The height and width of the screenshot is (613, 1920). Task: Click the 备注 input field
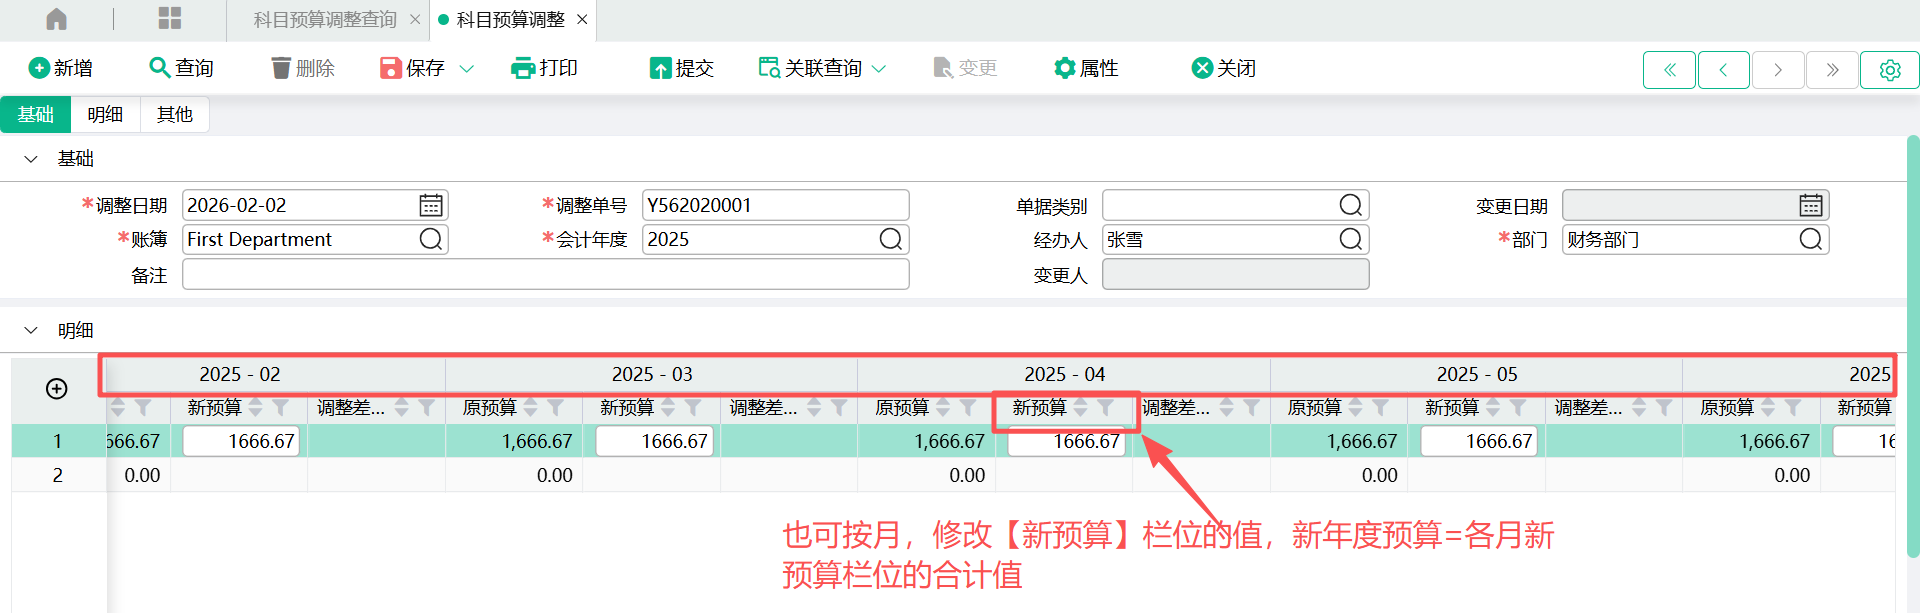pos(545,274)
